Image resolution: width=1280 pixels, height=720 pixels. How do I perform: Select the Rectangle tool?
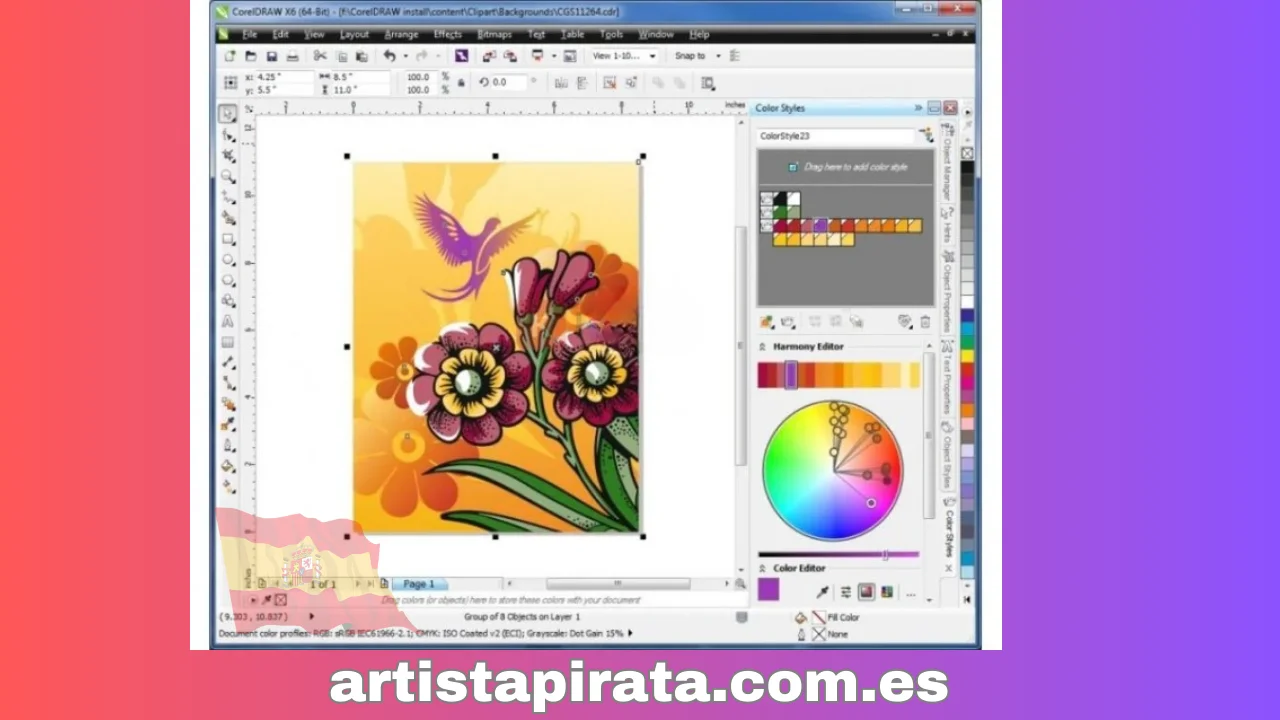(x=228, y=239)
